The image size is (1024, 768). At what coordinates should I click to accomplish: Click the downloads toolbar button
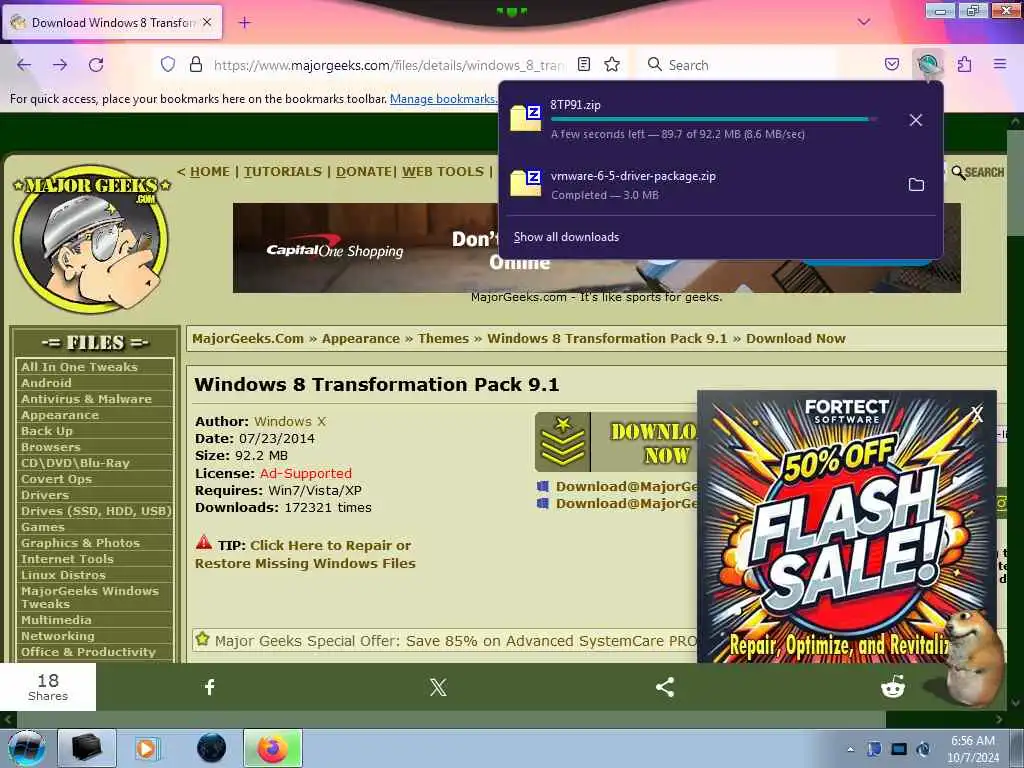pos(927,64)
